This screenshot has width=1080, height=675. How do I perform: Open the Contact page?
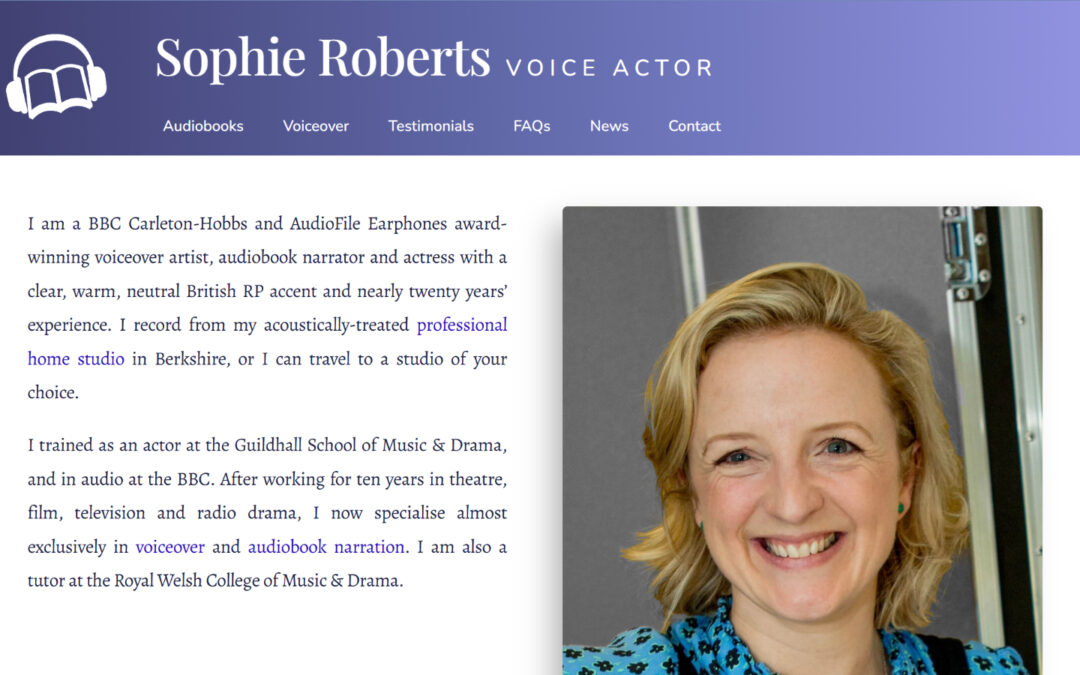tap(694, 126)
